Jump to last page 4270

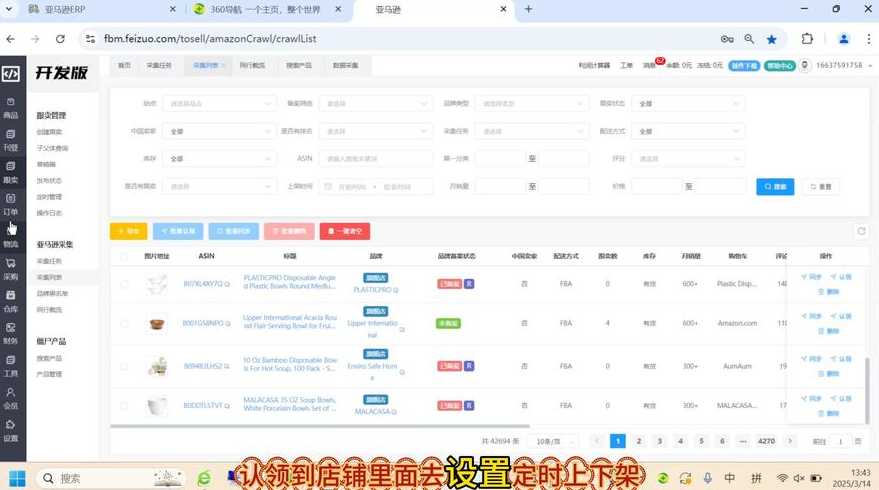tap(766, 441)
